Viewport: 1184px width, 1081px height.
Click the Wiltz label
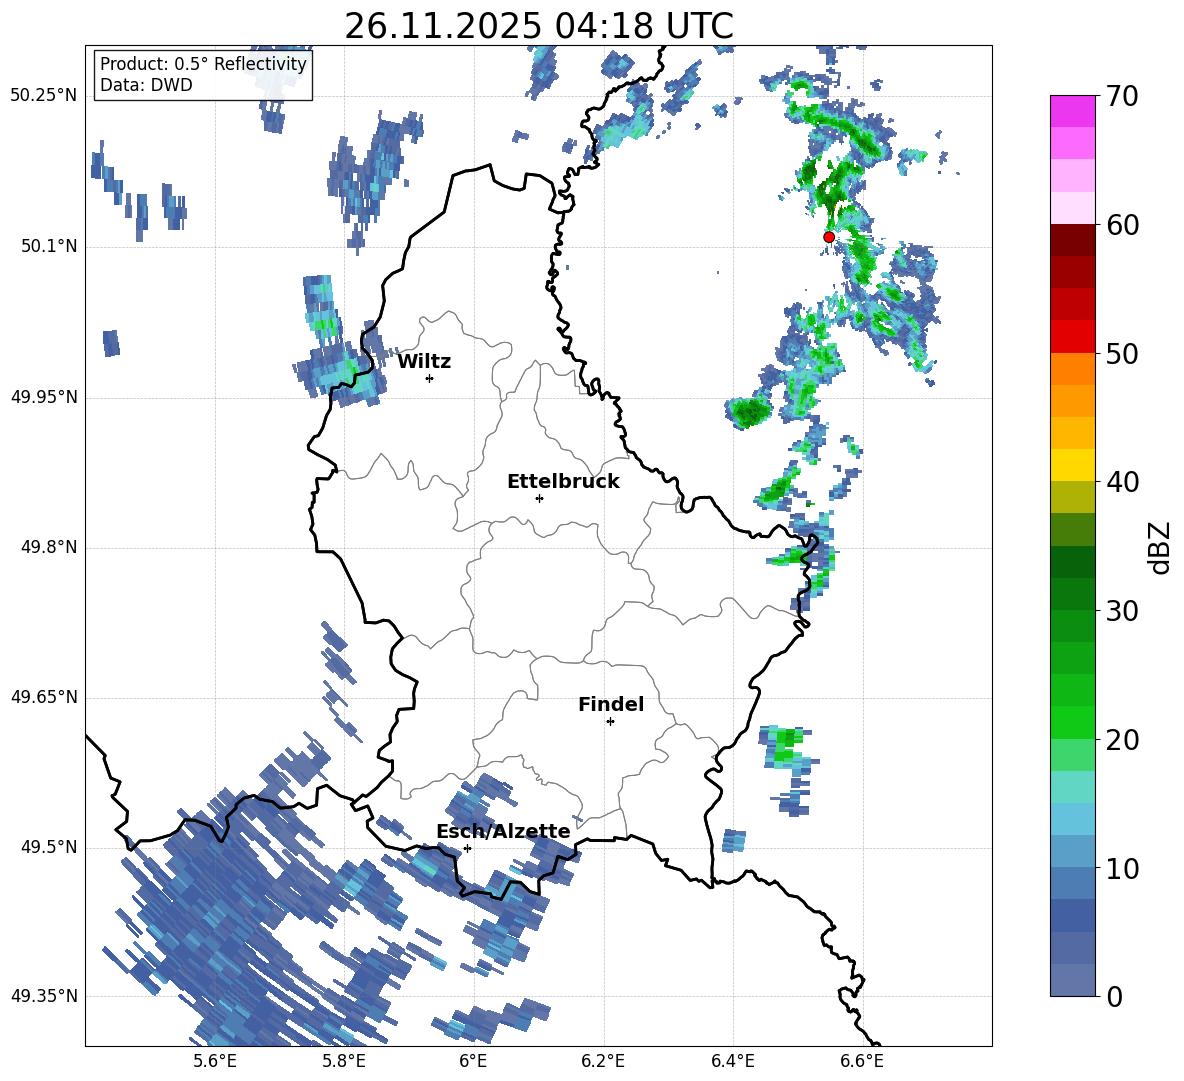[x=424, y=362]
